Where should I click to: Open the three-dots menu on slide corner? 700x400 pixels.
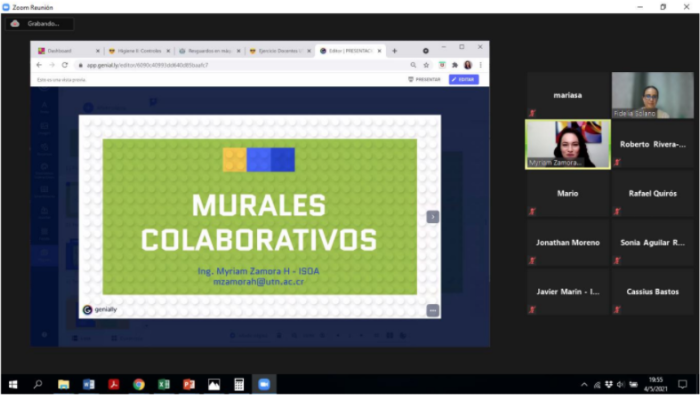pos(433,310)
